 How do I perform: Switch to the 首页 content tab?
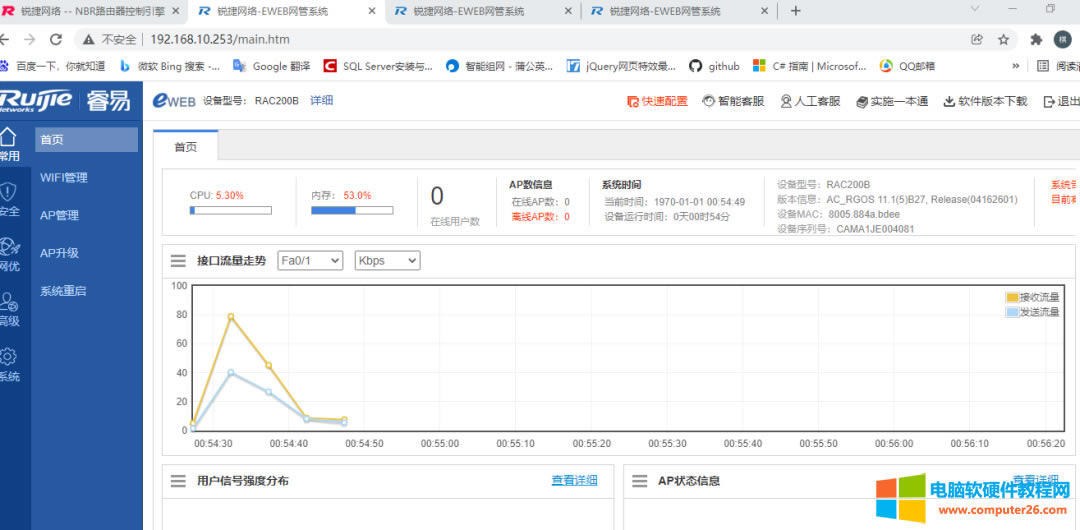click(186, 147)
